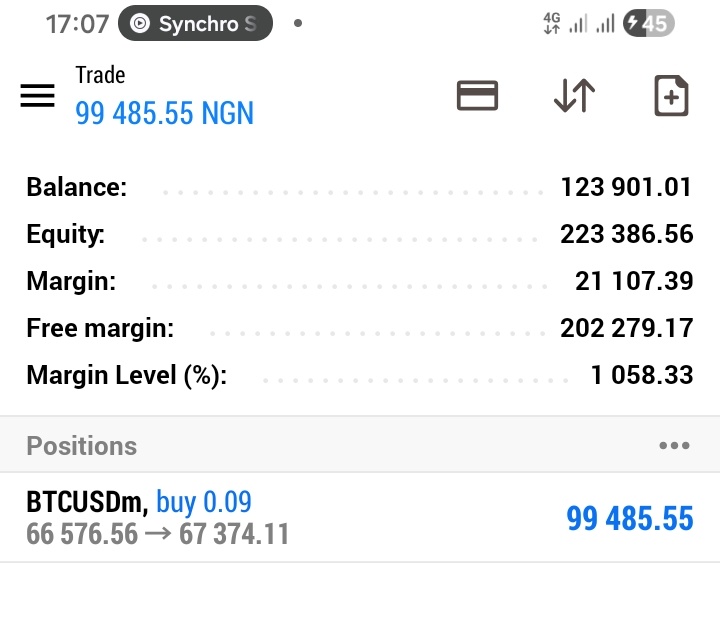This screenshot has width=720, height=634.
Task: Tap the margin level value 1 058.33
Action: point(641,375)
